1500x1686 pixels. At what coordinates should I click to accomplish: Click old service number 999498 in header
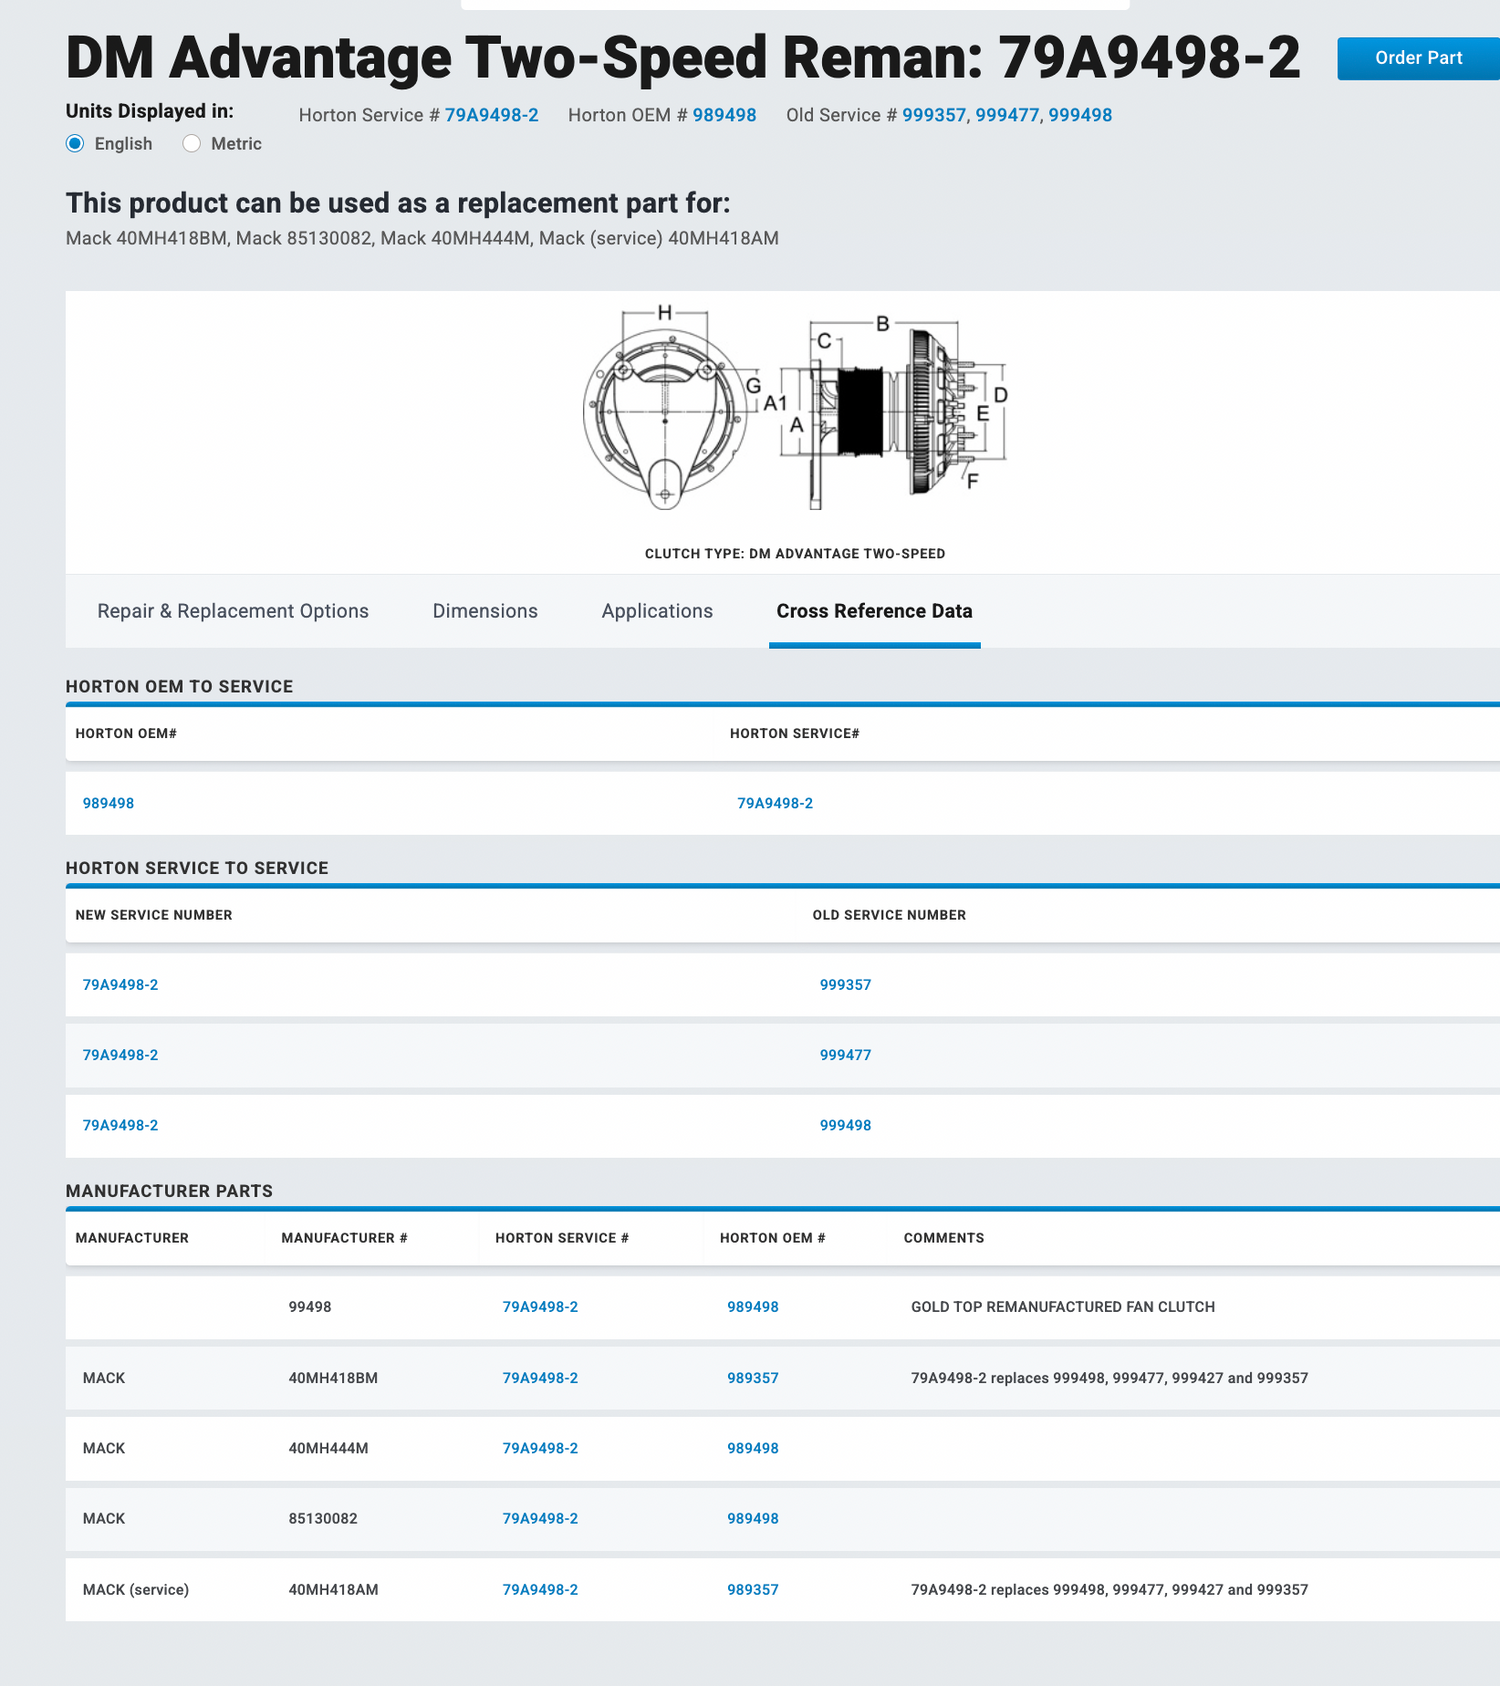(x=1080, y=115)
